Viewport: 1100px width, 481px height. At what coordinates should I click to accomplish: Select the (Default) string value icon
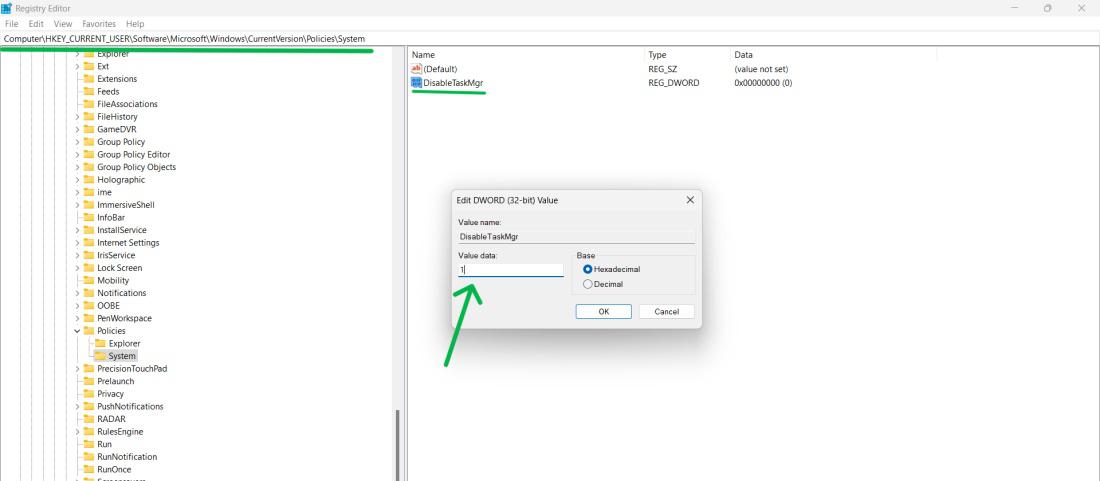[416, 69]
